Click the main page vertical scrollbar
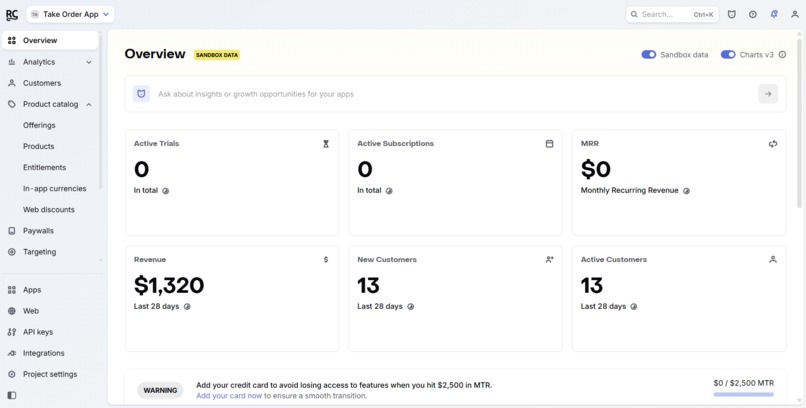Screen dimensions: 806x408 [799, 121]
